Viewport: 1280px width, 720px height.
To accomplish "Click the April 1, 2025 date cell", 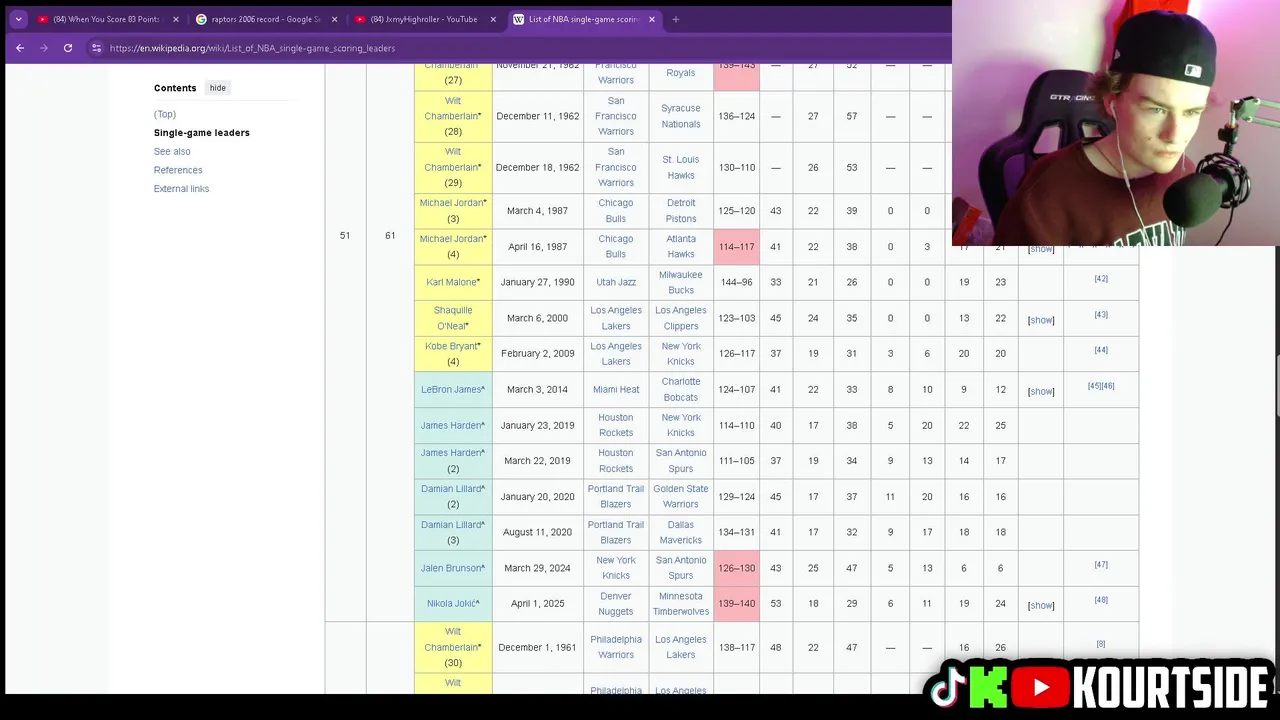I will pos(538,604).
